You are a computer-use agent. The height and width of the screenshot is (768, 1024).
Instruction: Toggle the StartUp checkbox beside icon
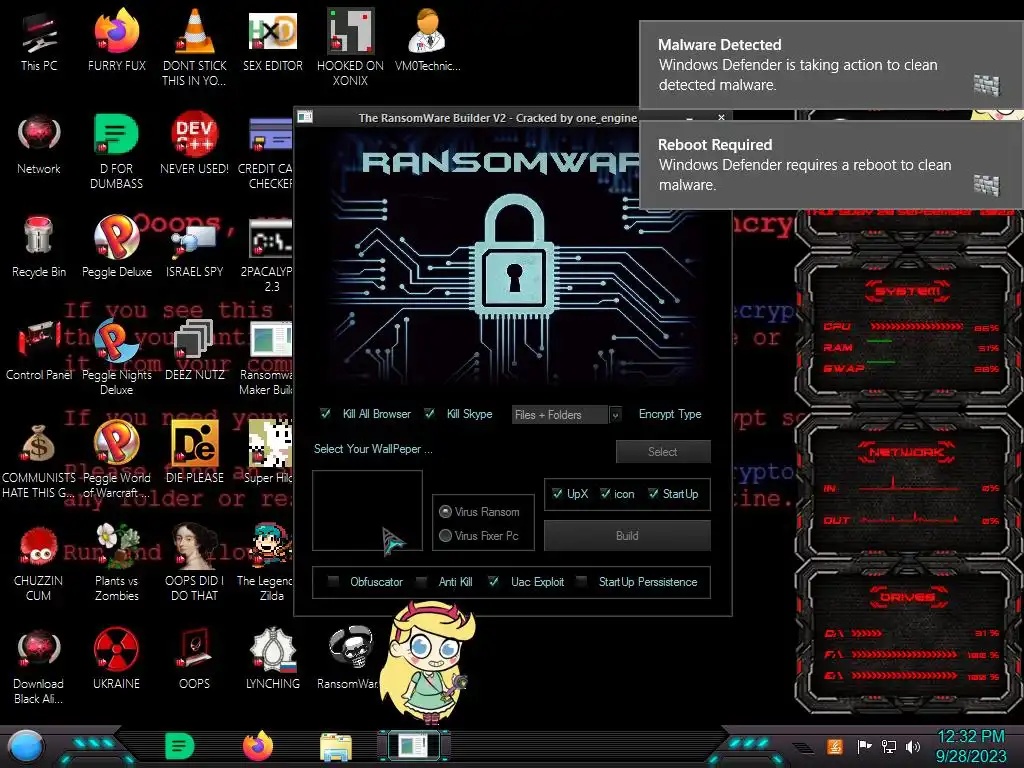point(653,494)
